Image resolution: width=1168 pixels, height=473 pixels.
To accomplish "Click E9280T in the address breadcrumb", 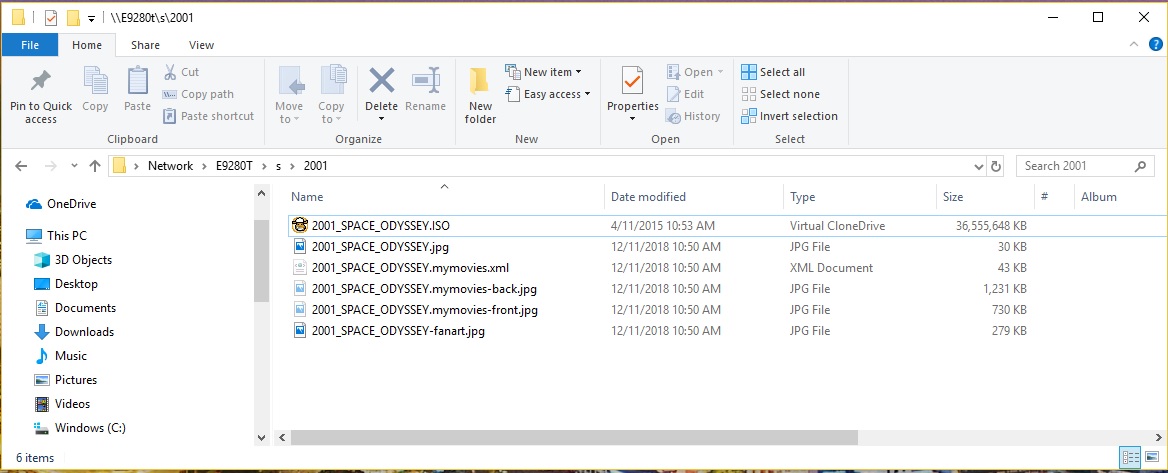I will point(235,166).
